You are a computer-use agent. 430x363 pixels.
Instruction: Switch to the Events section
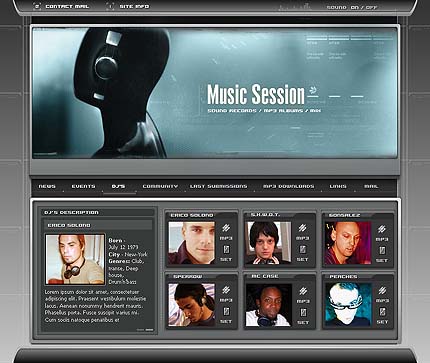coord(83,186)
